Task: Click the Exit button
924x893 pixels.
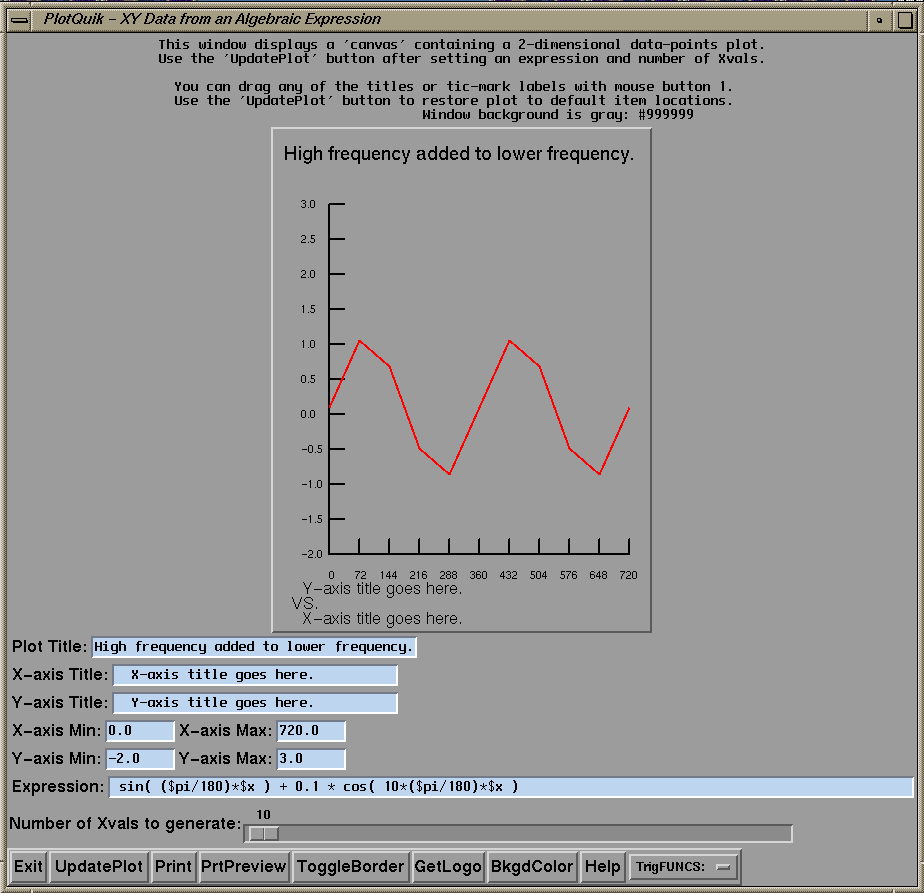Action: click(28, 866)
